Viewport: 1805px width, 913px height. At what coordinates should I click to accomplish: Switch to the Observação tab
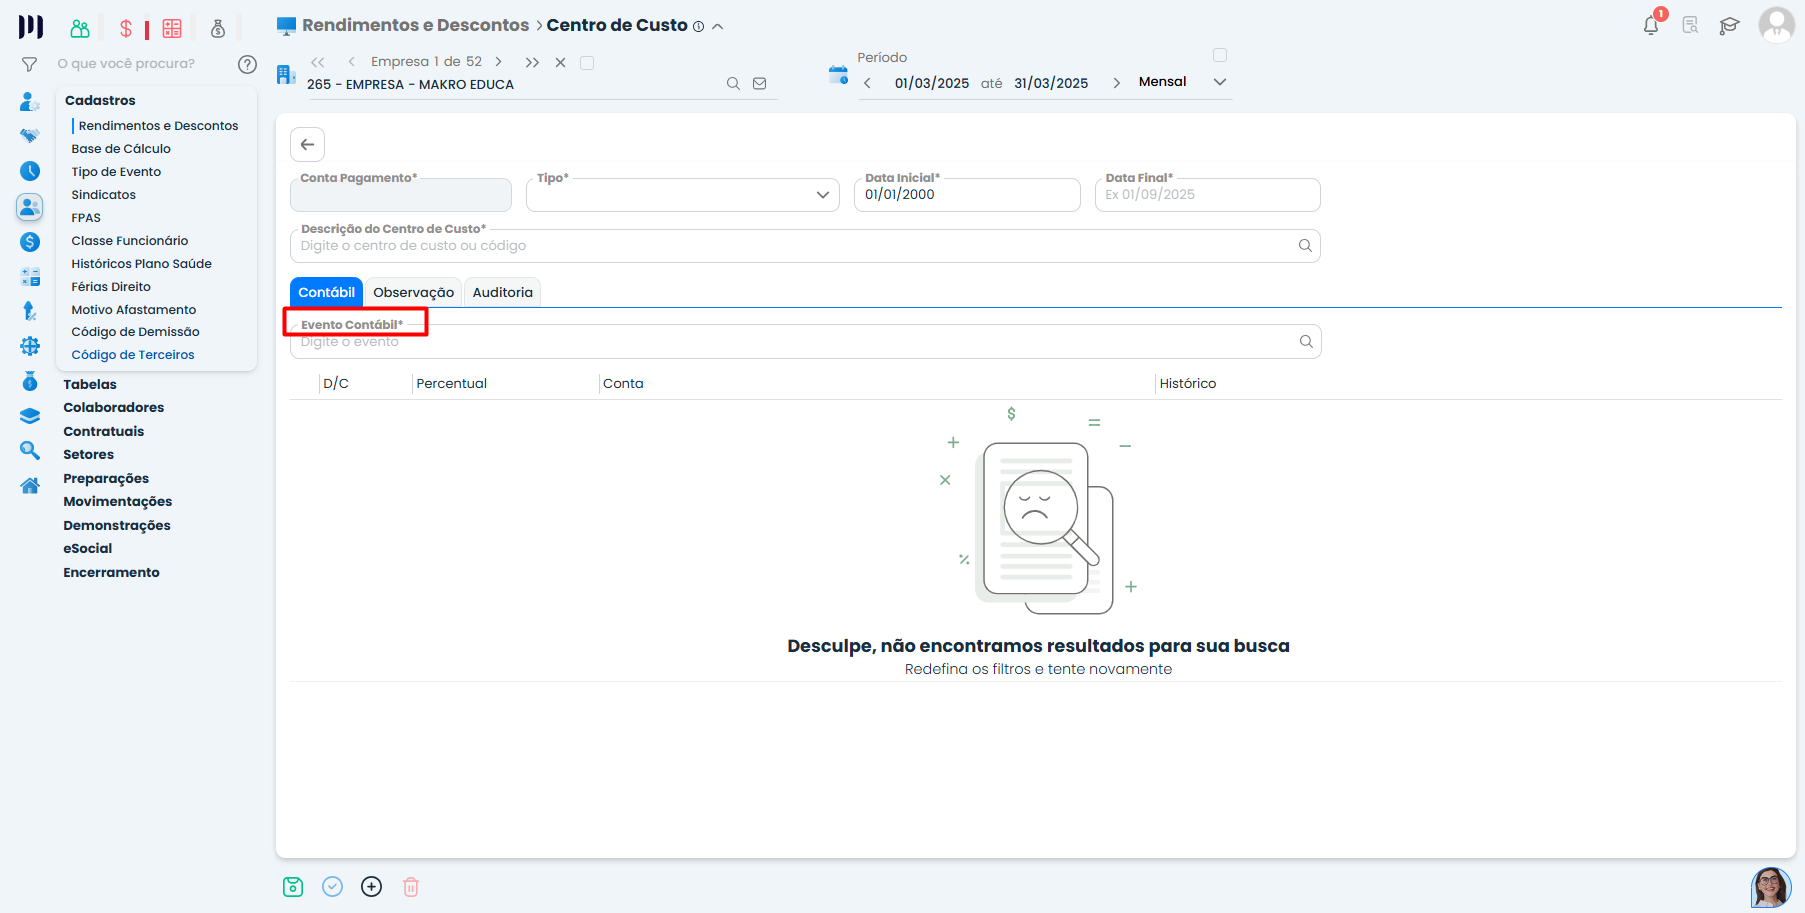pyautogui.click(x=413, y=293)
